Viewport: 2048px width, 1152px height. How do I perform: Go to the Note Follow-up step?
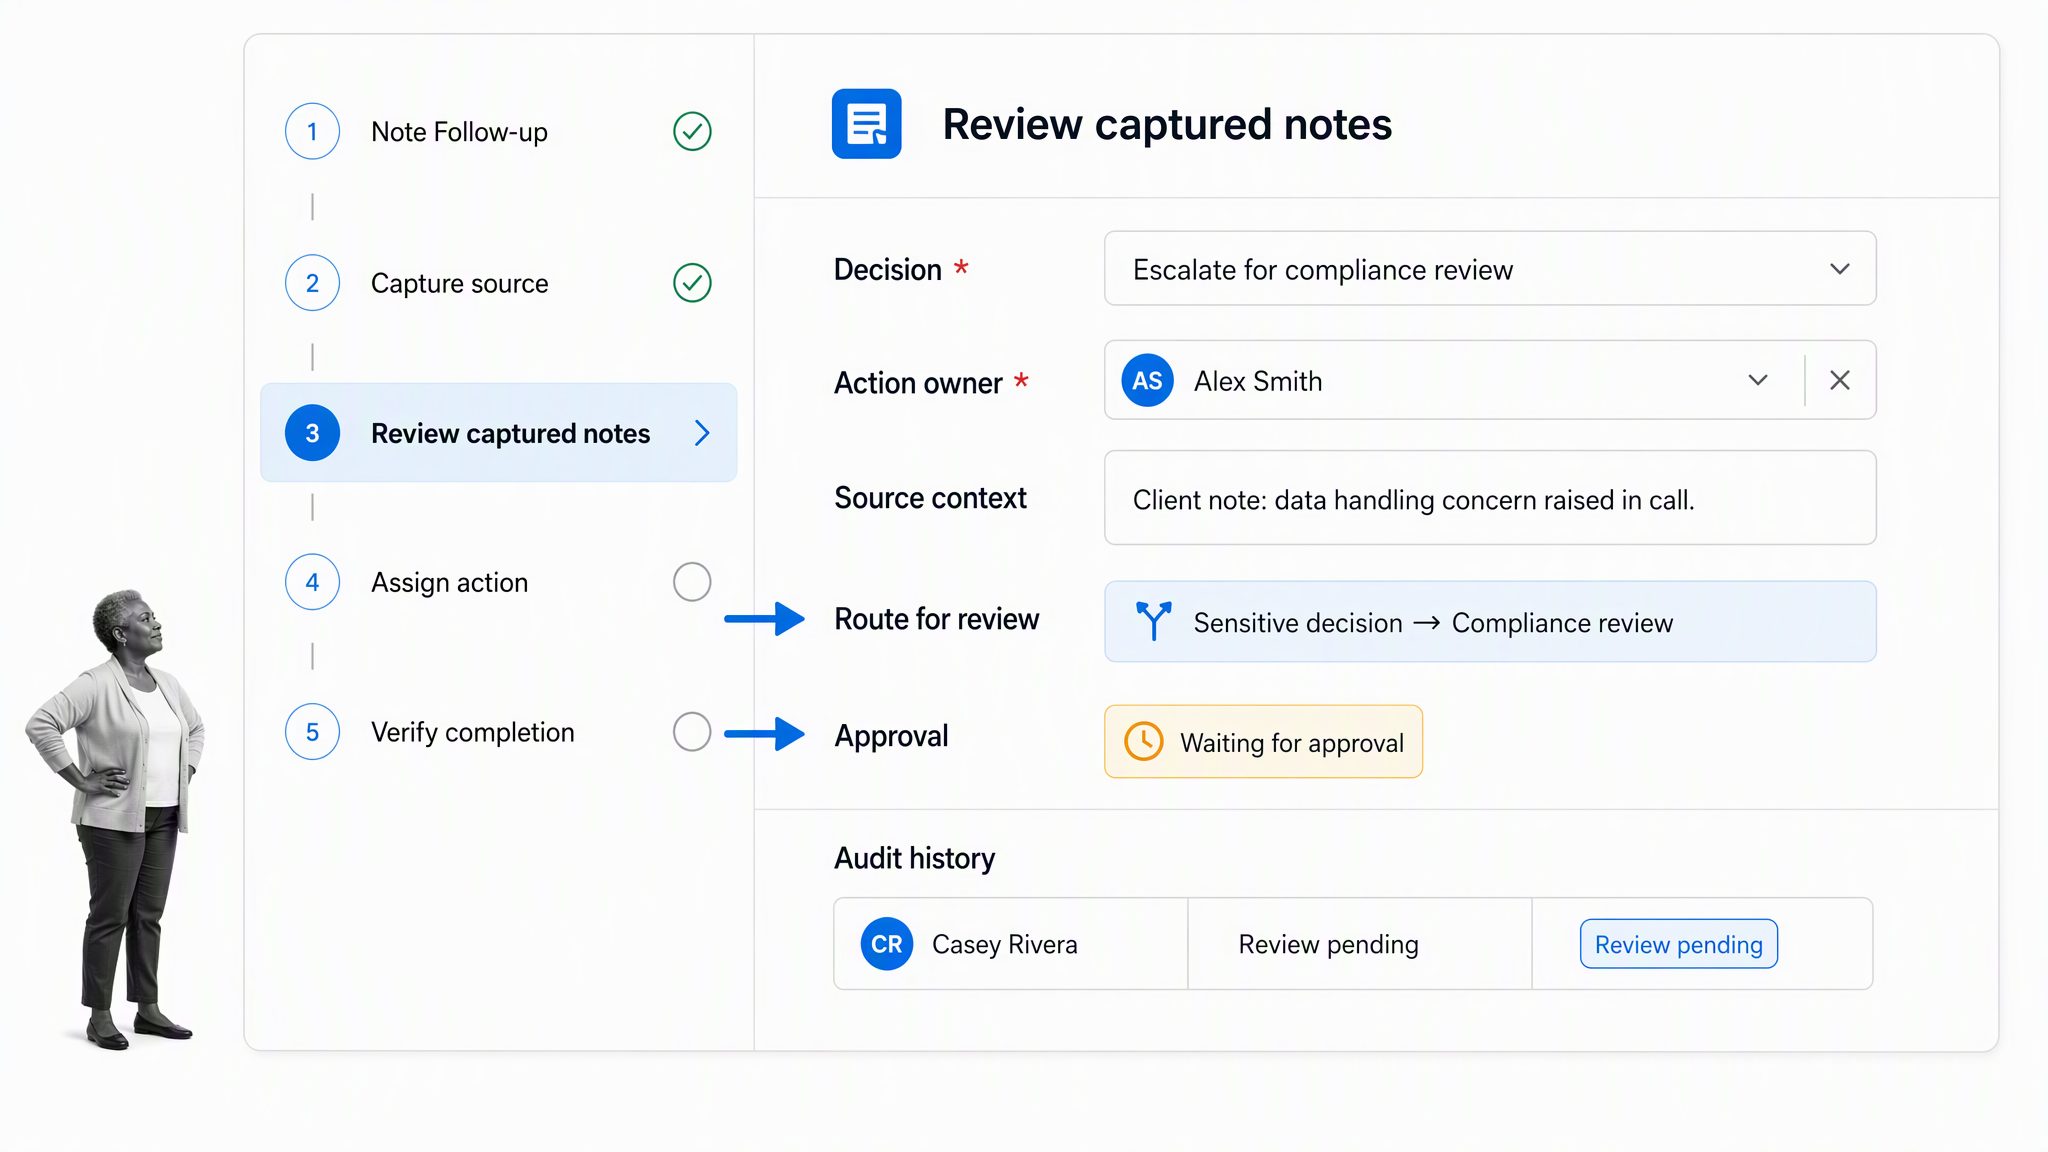tap(459, 132)
